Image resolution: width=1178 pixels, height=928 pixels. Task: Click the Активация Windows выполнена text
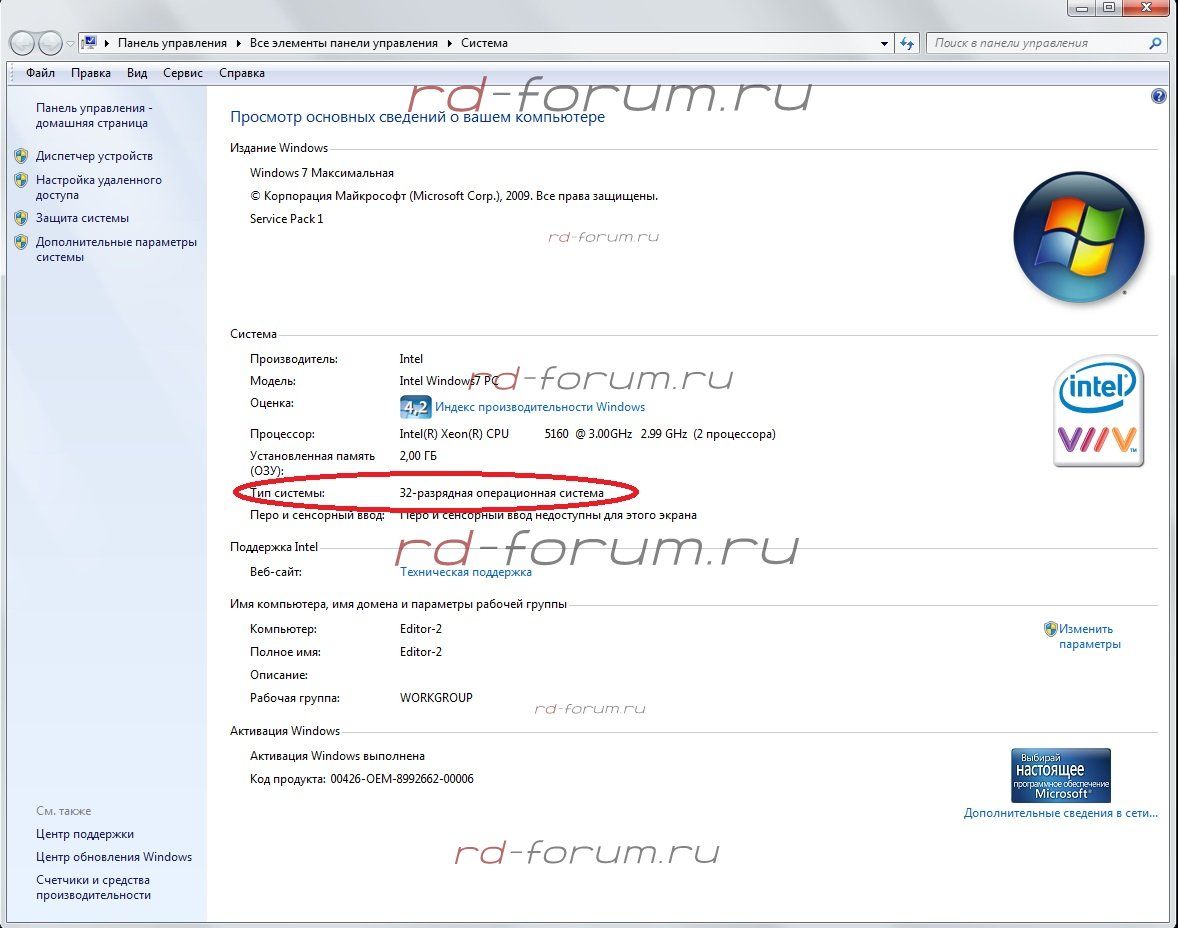point(337,756)
